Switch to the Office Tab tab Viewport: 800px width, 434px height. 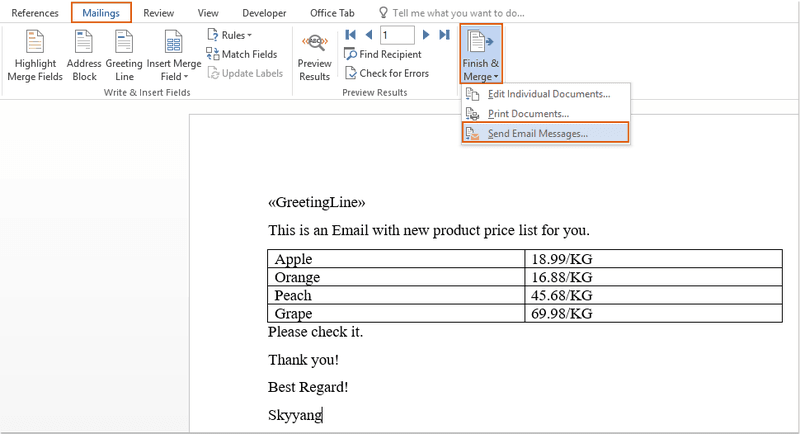click(332, 13)
